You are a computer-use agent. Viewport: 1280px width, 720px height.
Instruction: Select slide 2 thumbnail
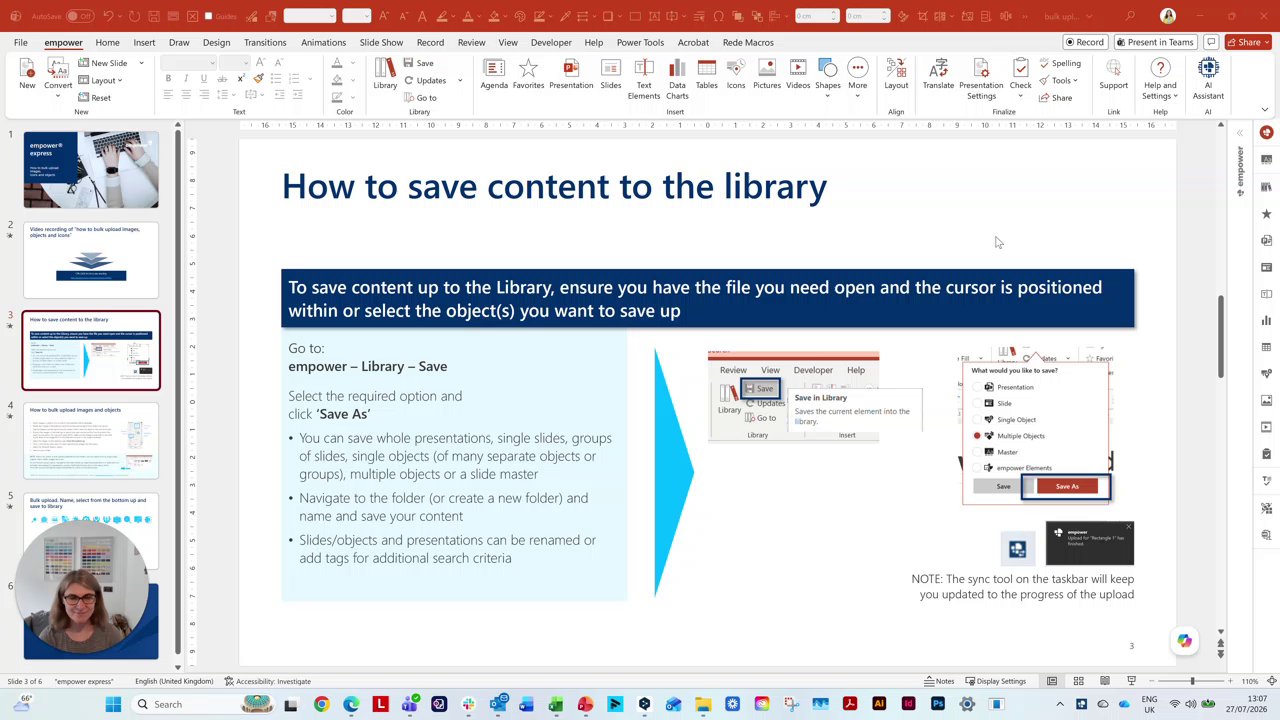coord(91,260)
